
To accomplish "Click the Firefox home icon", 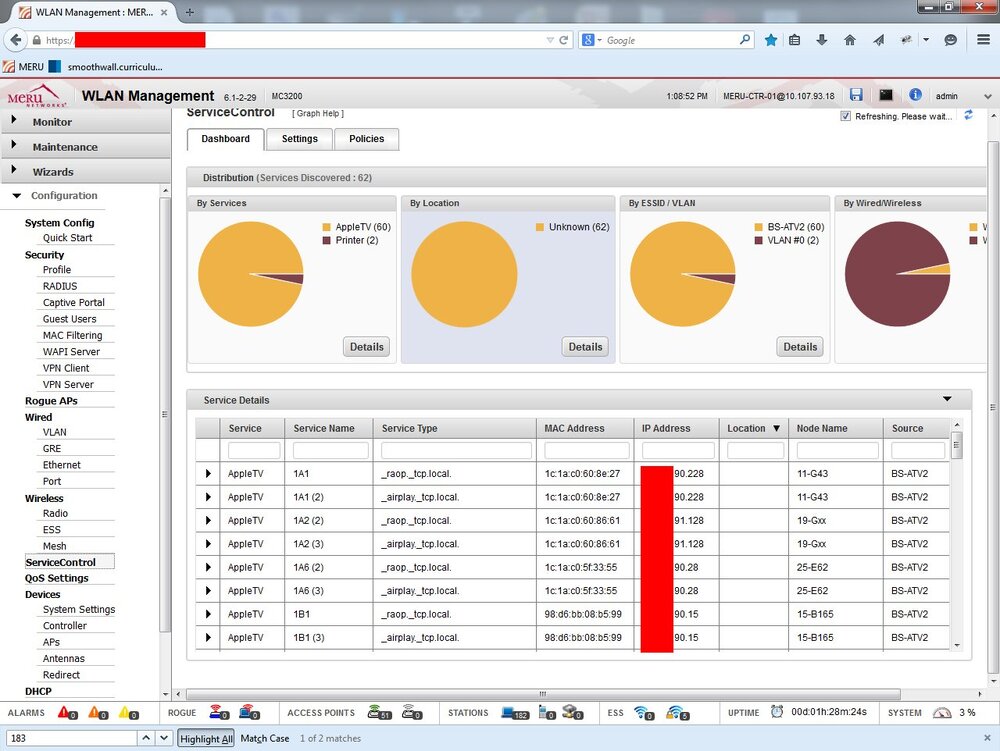I will (x=849, y=40).
